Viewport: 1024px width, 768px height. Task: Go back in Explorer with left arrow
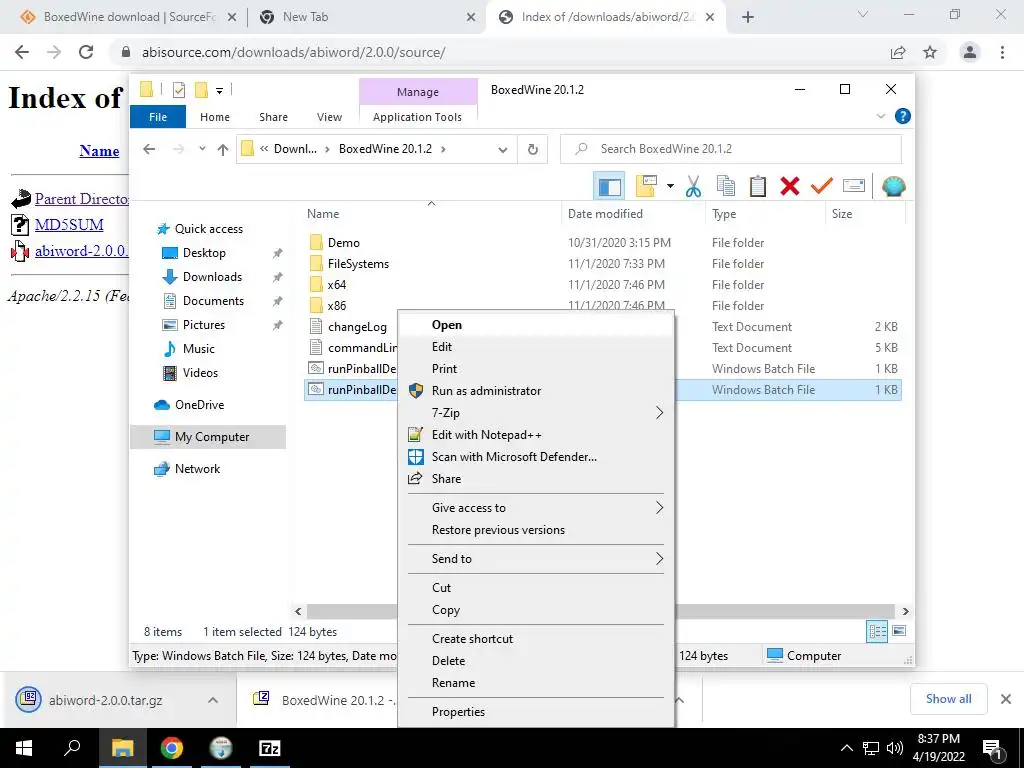[x=149, y=150]
